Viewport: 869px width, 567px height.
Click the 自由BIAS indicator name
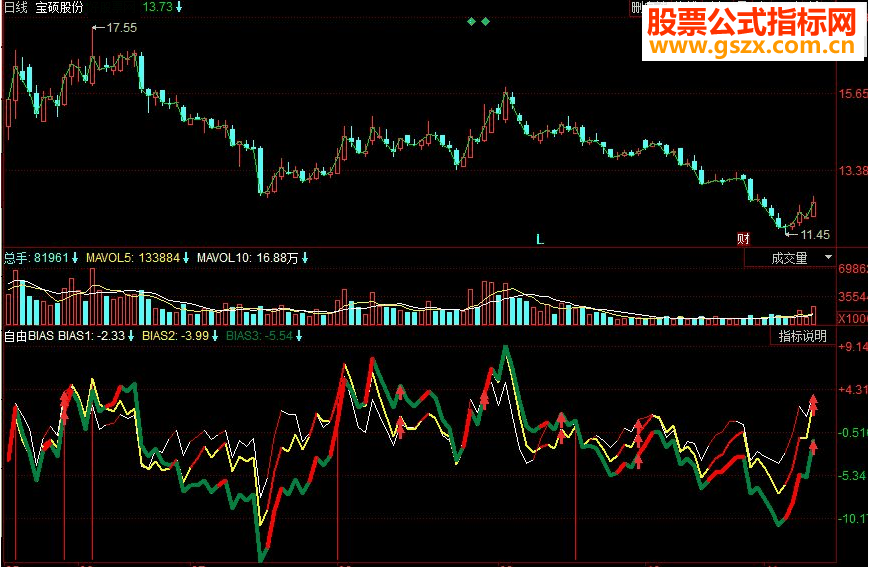29,336
